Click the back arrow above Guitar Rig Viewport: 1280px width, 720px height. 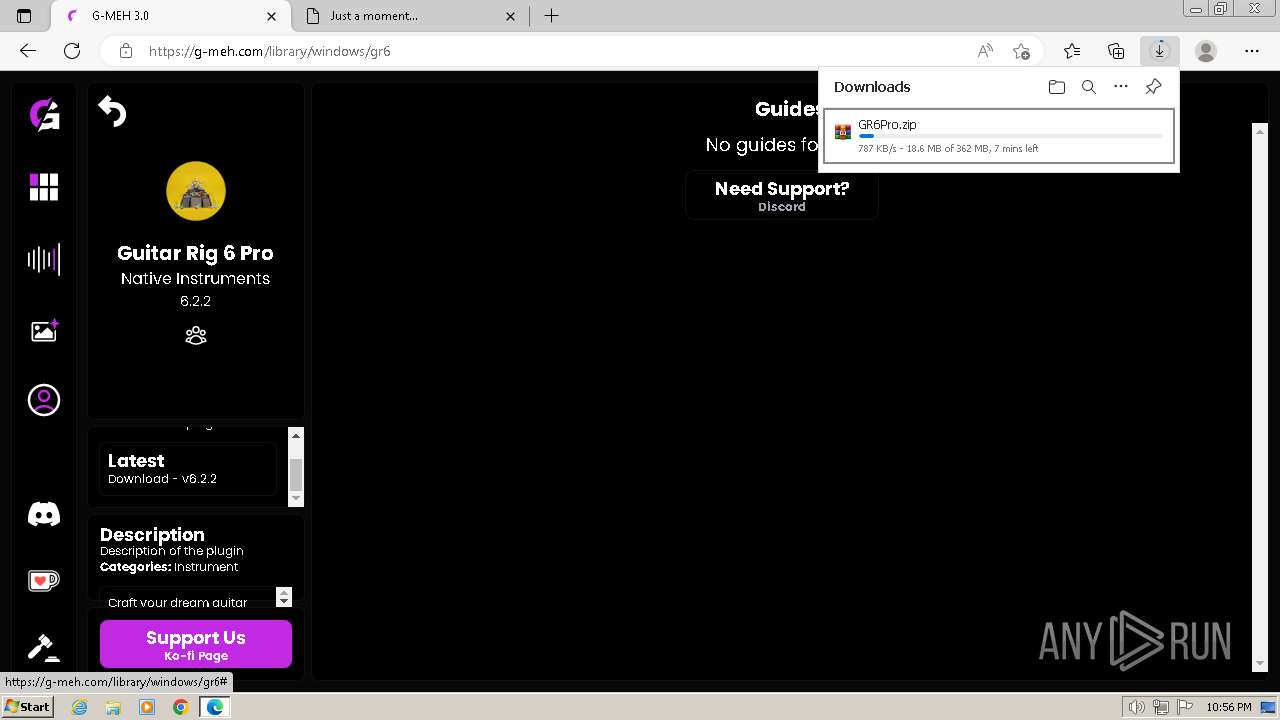tap(112, 112)
